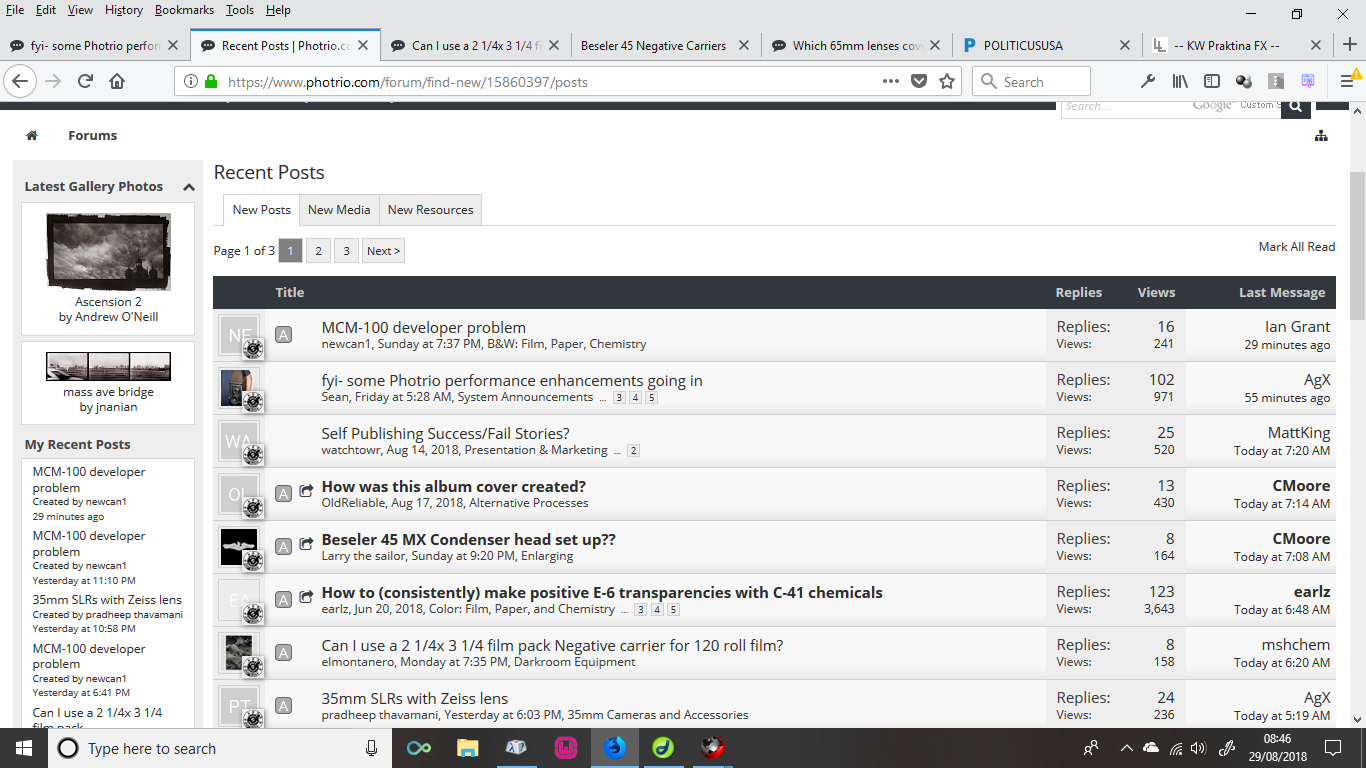Open 'MCM-100 developer problem' thread title
This screenshot has width=1366, height=768.
[423, 327]
